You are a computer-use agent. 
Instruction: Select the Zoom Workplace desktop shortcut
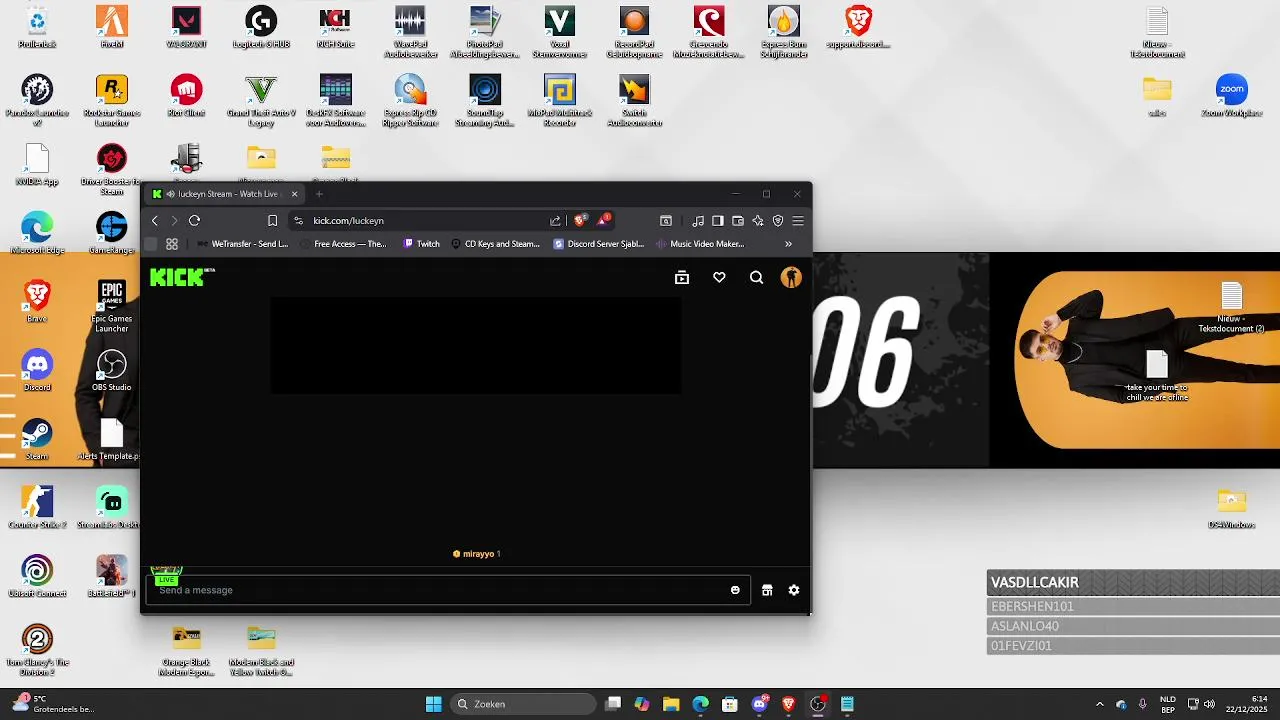(1232, 96)
